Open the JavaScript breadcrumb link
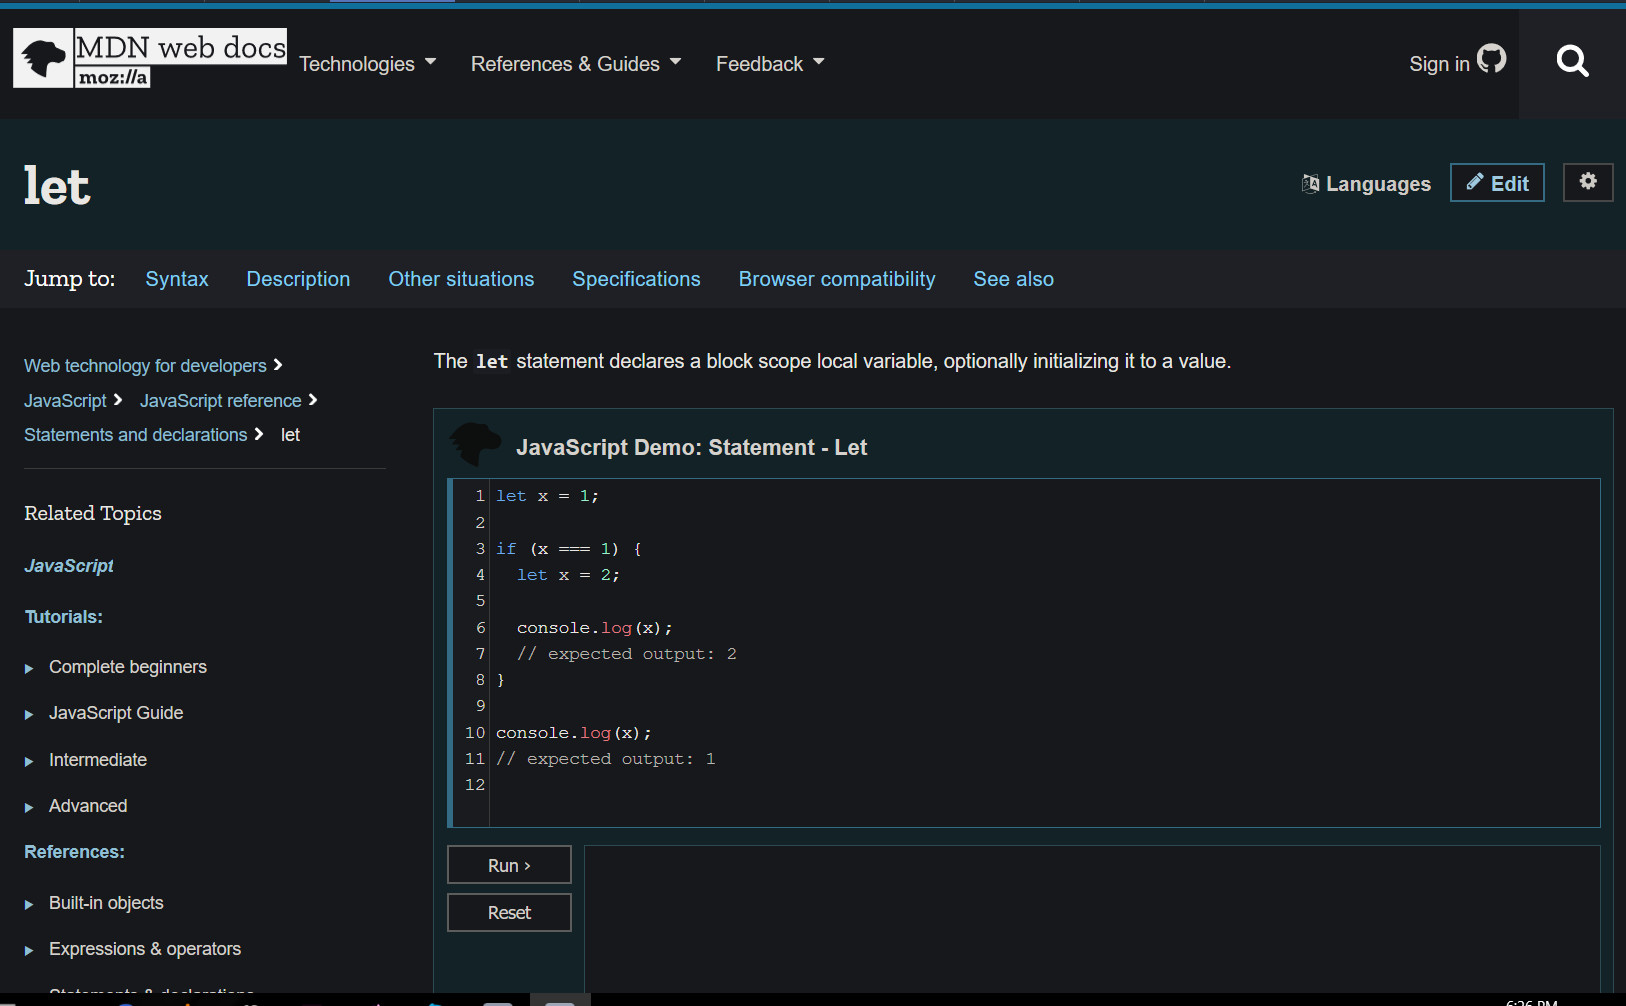This screenshot has width=1626, height=1006. click(65, 401)
